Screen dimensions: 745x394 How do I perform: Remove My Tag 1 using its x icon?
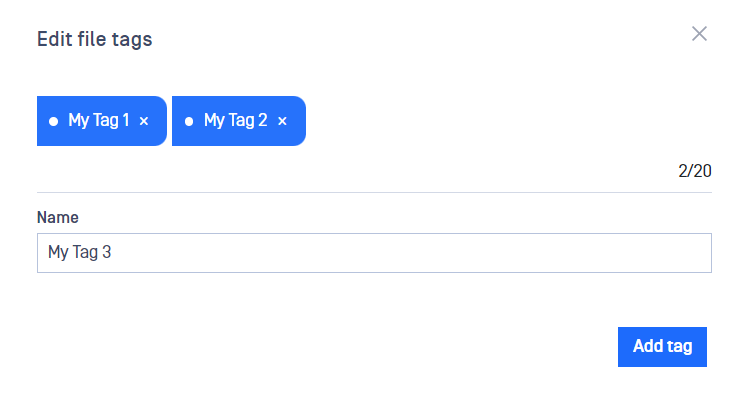pyautogui.click(x=144, y=121)
